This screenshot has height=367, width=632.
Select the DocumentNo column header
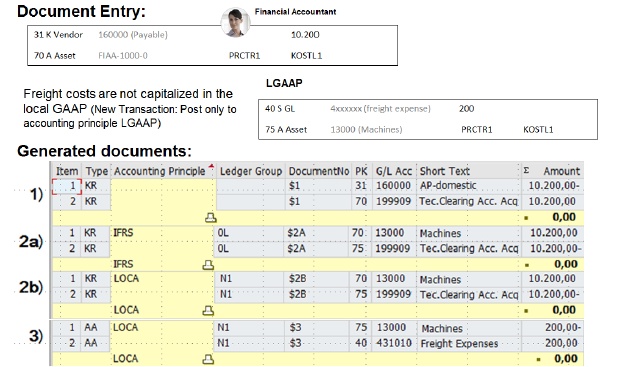pos(318,171)
